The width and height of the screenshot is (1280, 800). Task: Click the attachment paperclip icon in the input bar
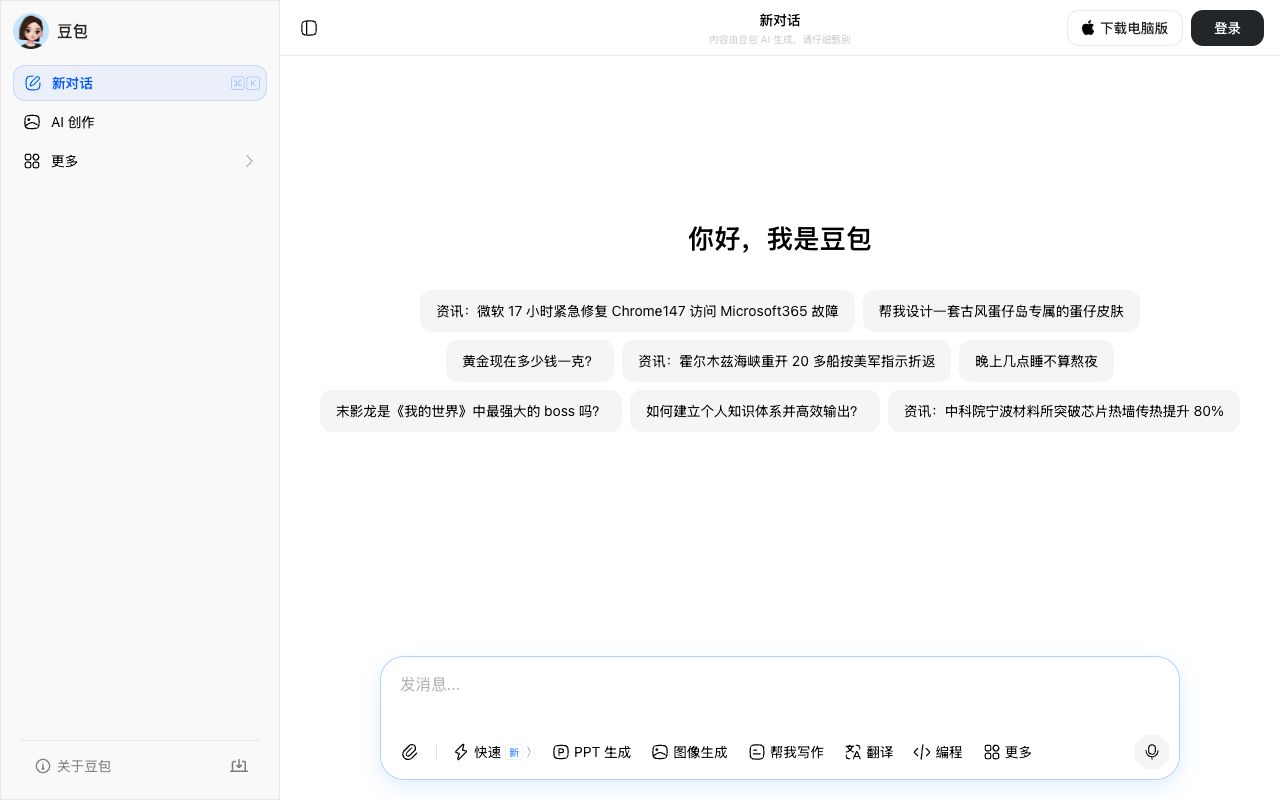409,752
